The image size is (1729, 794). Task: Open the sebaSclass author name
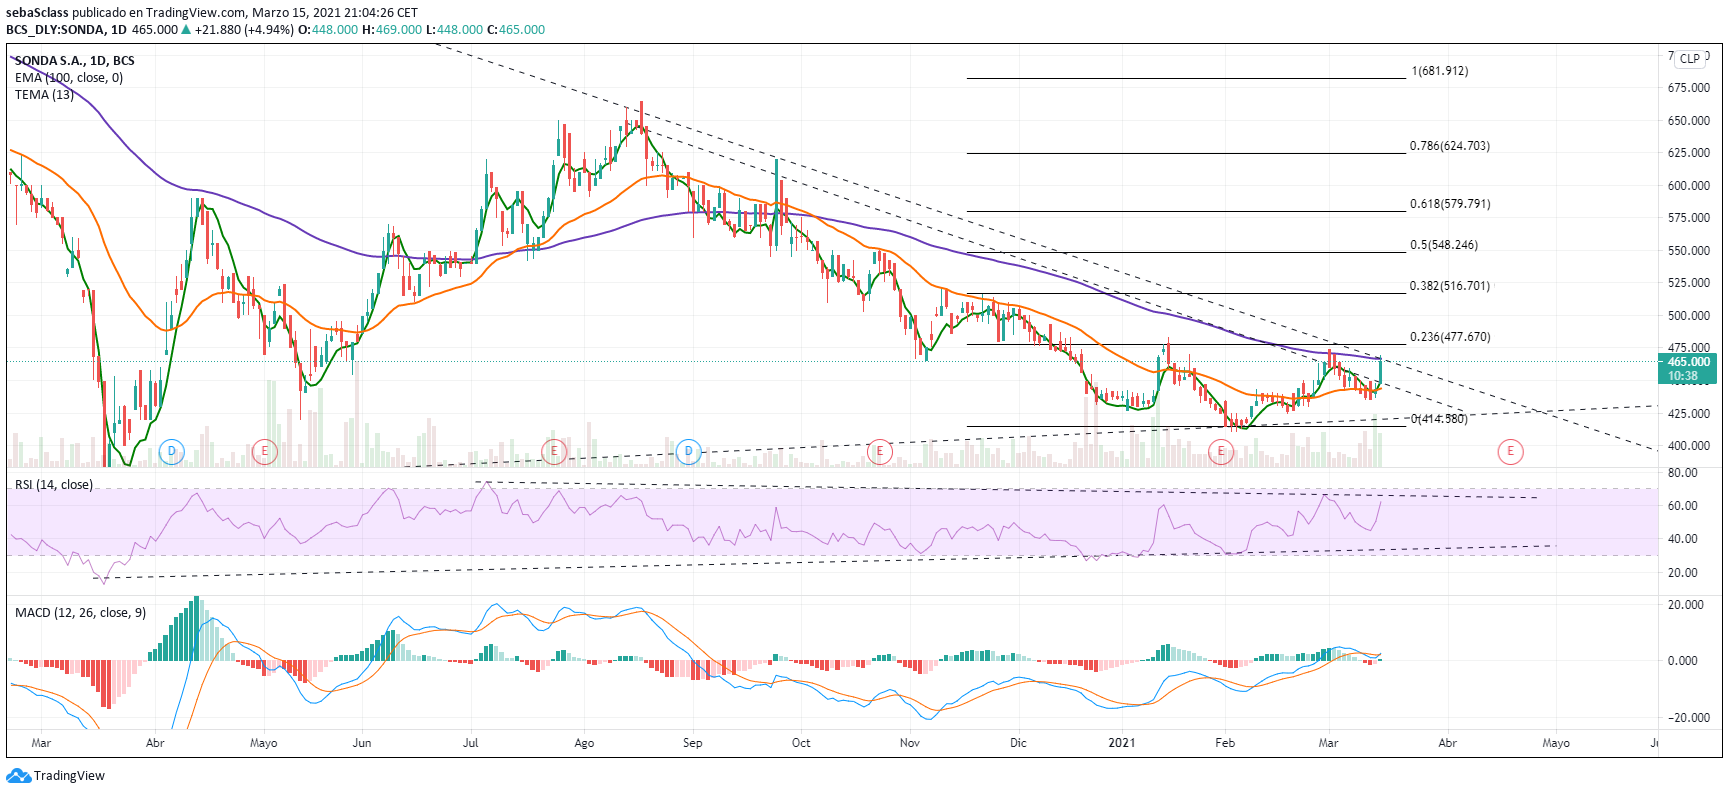tap(37, 13)
